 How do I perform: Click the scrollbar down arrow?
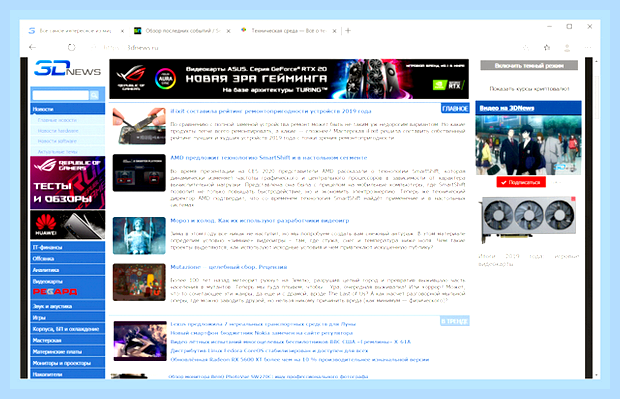[x=596, y=375]
